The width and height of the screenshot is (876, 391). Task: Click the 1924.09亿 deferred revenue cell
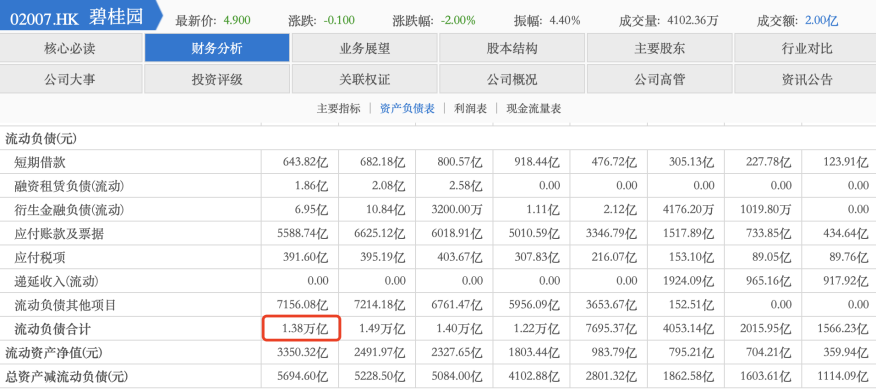pos(688,282)
